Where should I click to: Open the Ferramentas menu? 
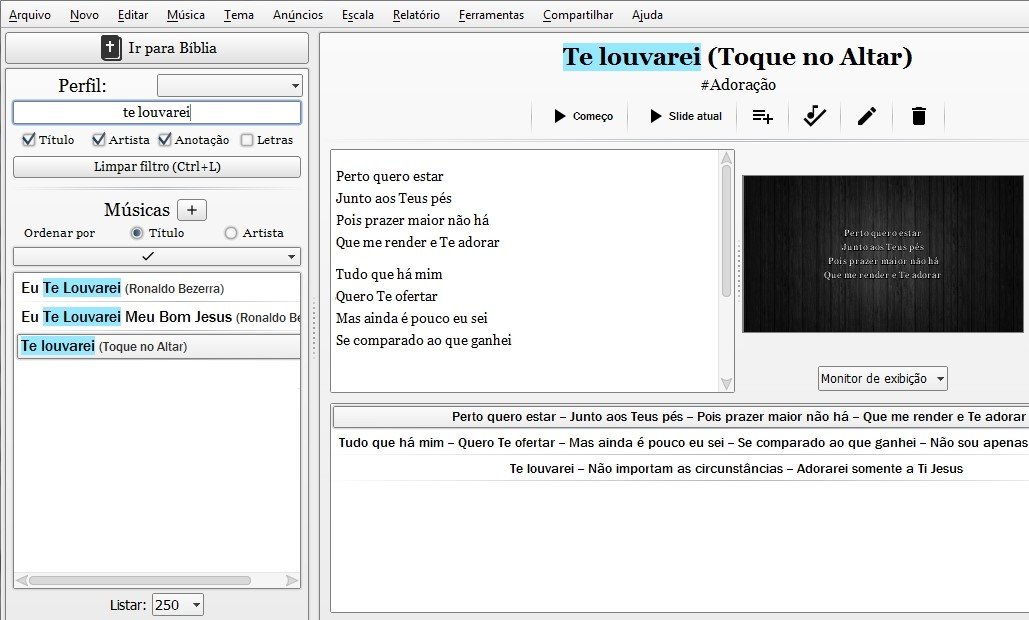pos(491,14)
